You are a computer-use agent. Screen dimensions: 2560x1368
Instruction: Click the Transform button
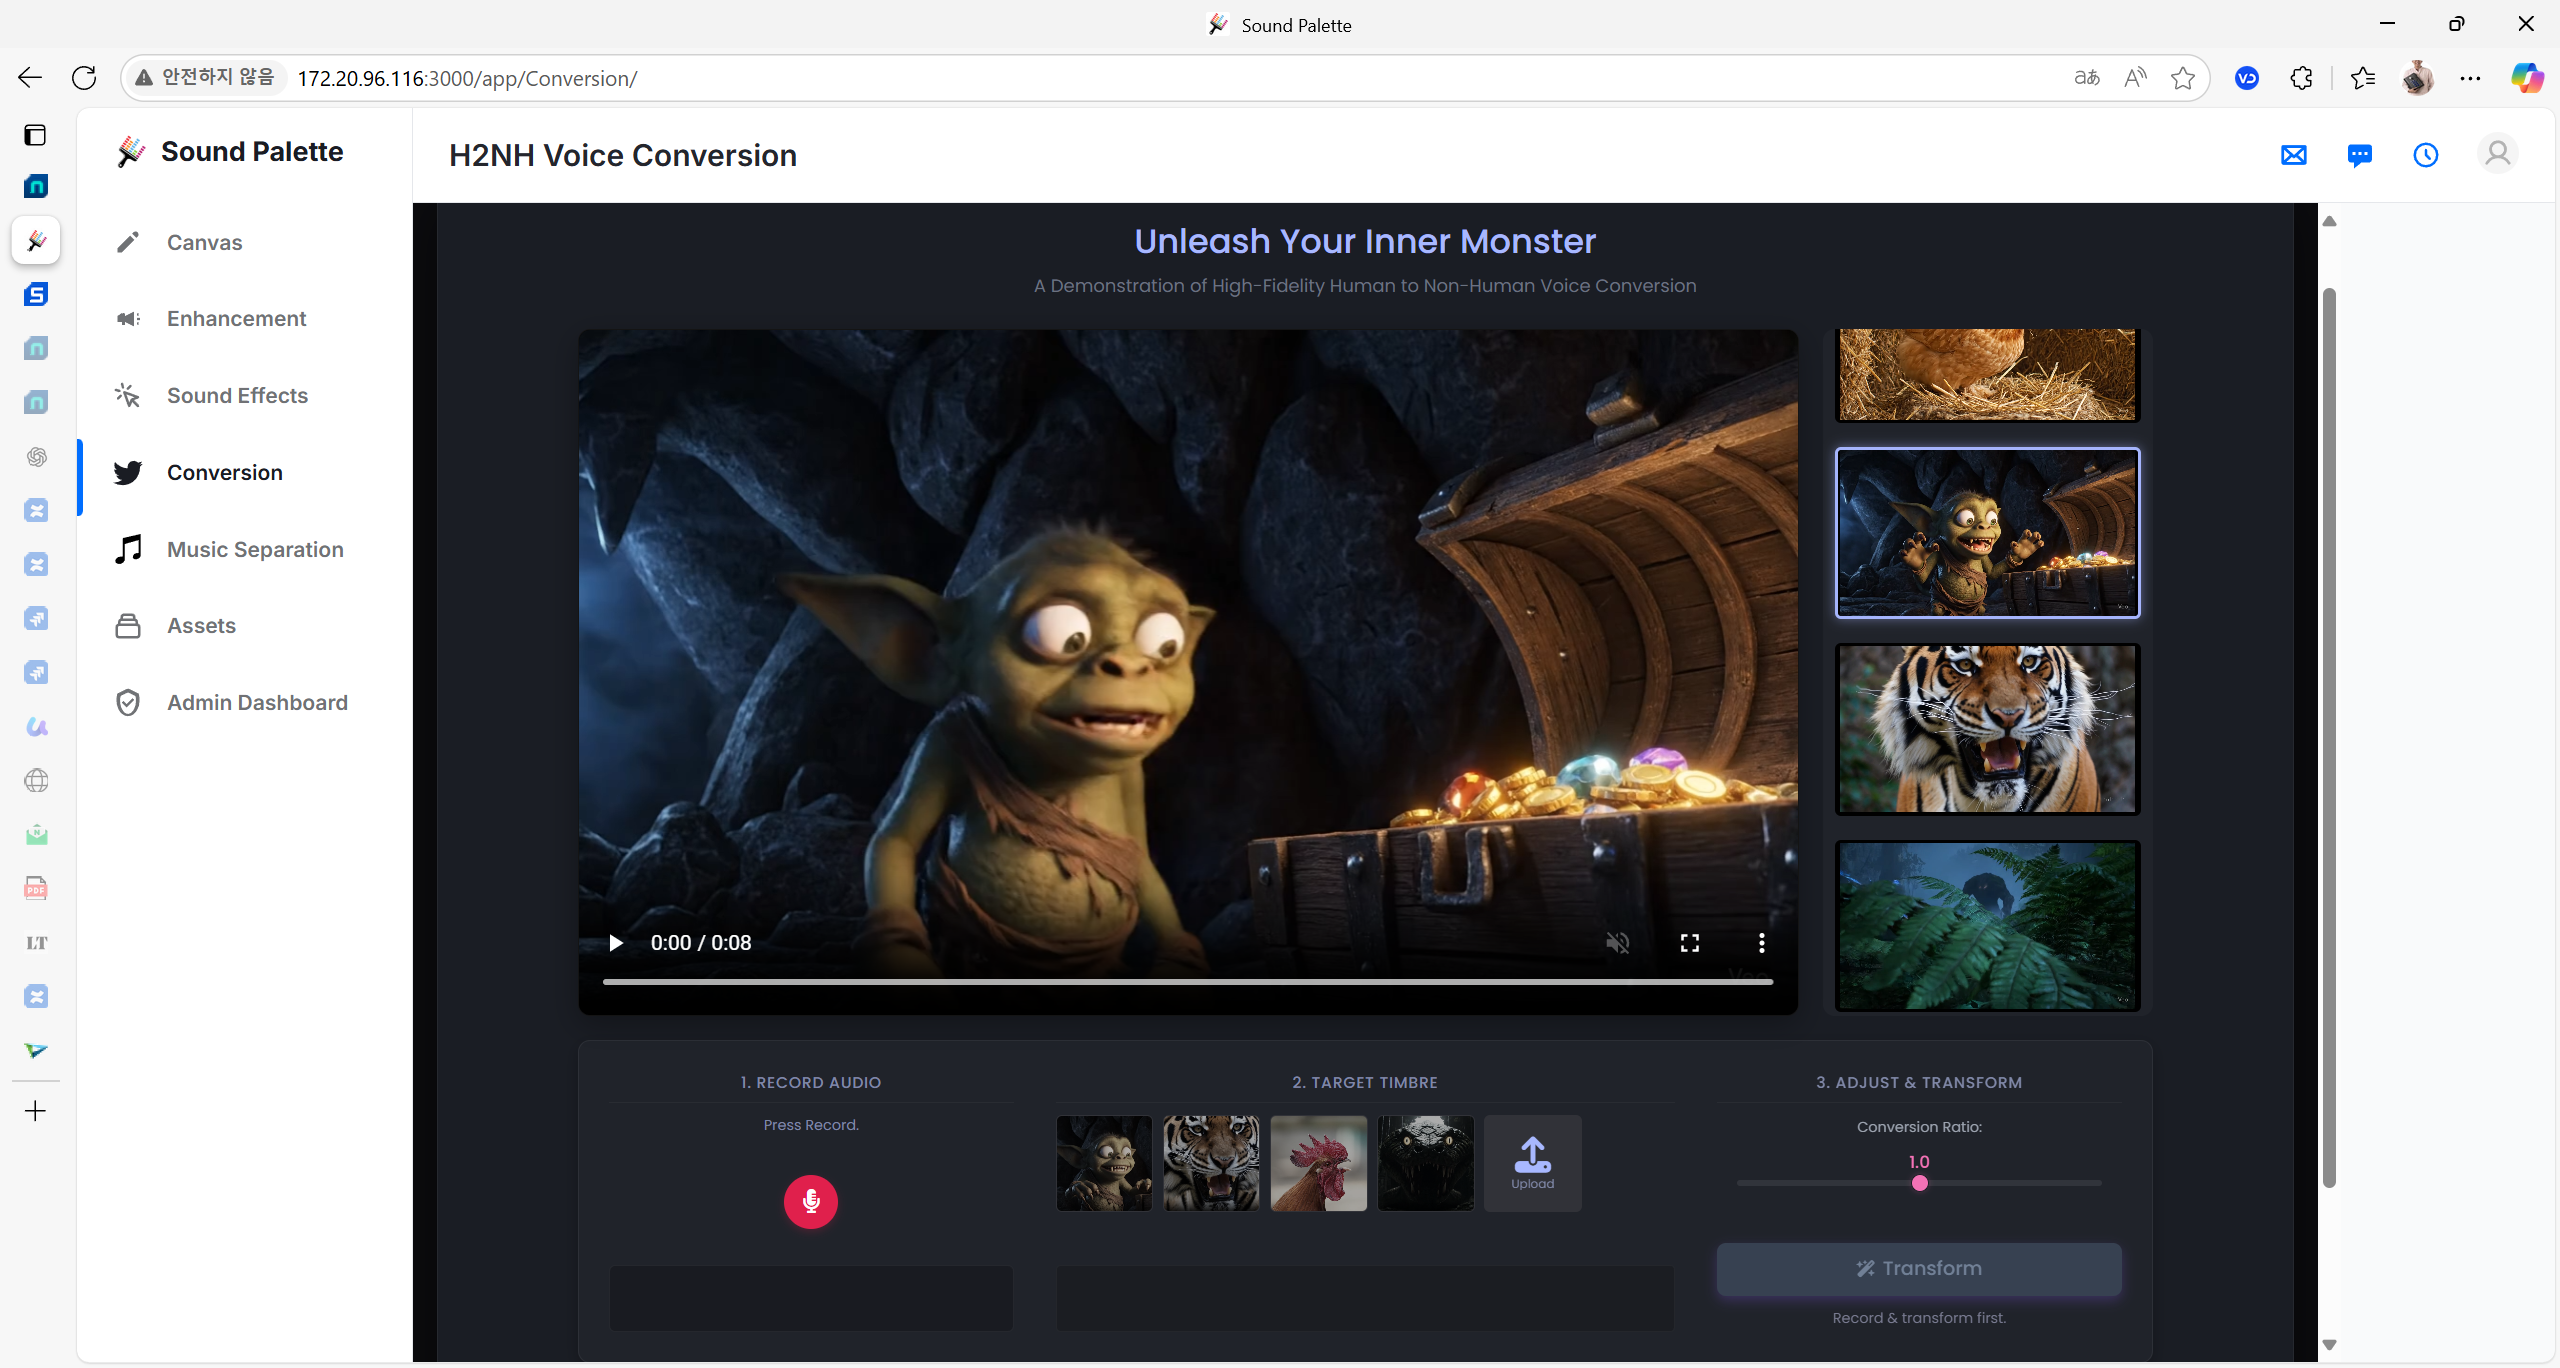(x=1919, y=1268)
